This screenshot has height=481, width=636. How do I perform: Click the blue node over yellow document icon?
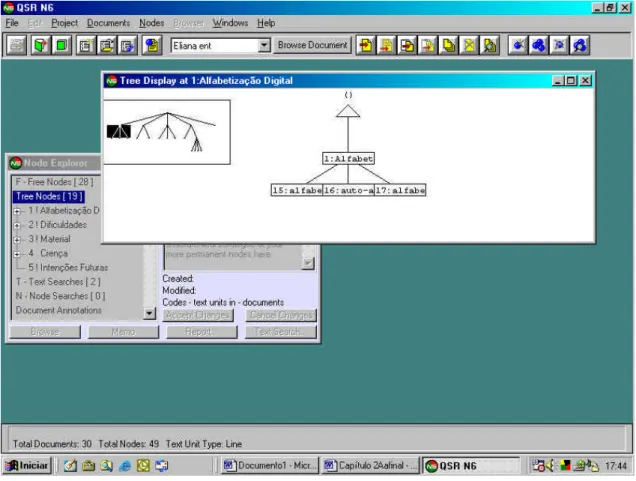point(152,45)
